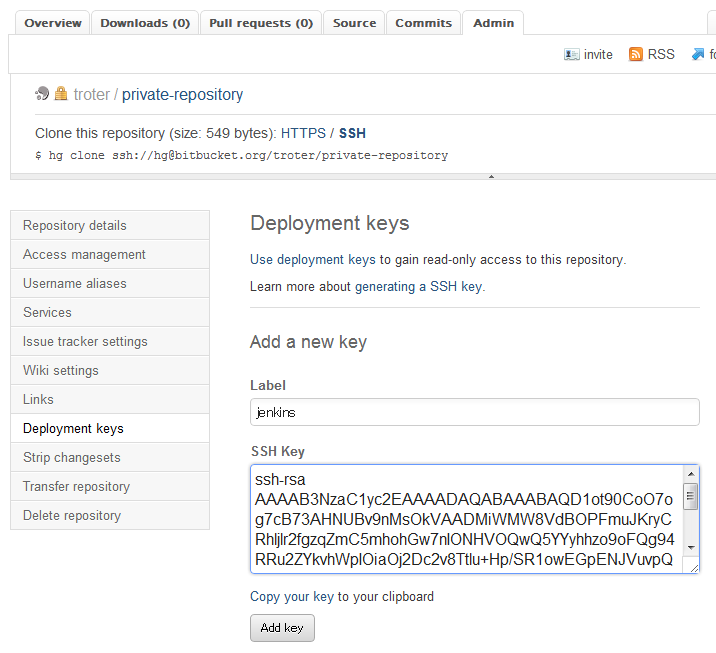Select the Admin tab
716x653 pixels.
point(493,23)
